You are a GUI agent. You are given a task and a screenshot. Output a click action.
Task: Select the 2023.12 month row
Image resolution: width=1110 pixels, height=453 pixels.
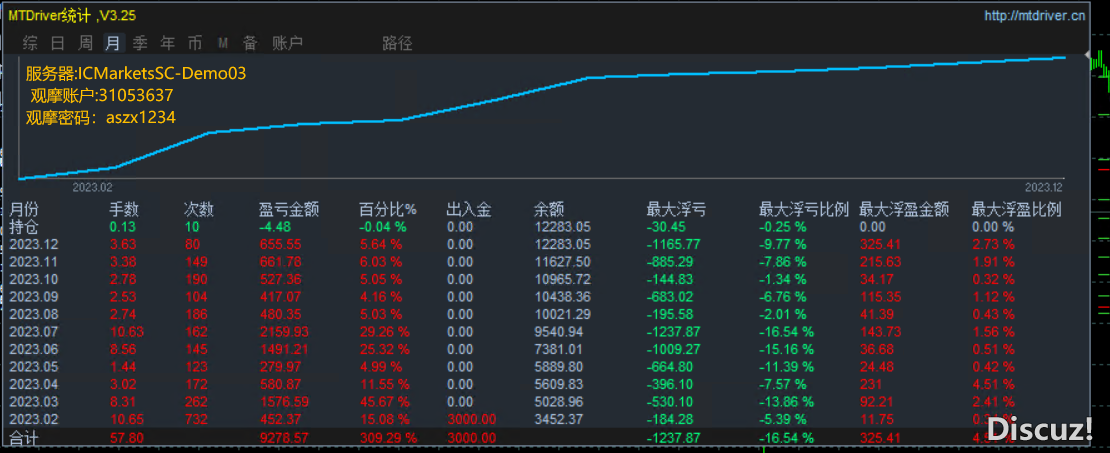34,244
